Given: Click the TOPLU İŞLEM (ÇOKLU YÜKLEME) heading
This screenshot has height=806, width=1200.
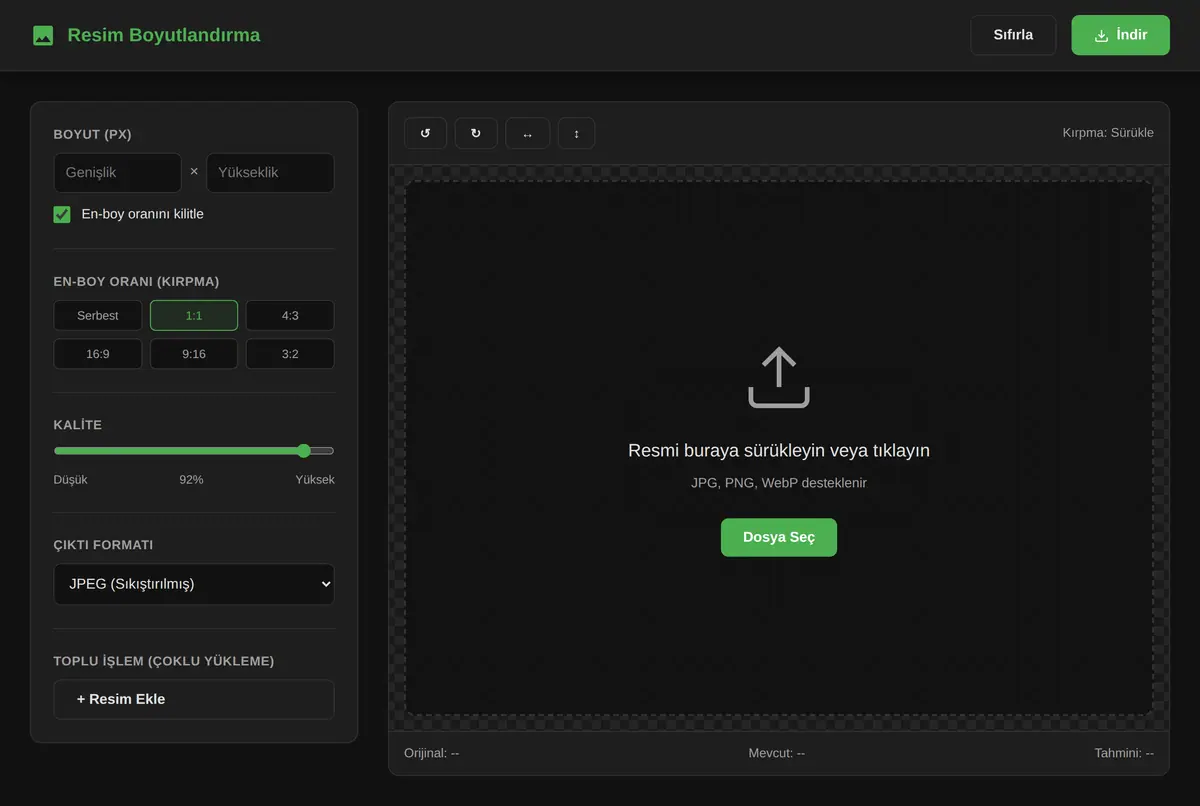Looking at the screenshot, I should [164, 661].
